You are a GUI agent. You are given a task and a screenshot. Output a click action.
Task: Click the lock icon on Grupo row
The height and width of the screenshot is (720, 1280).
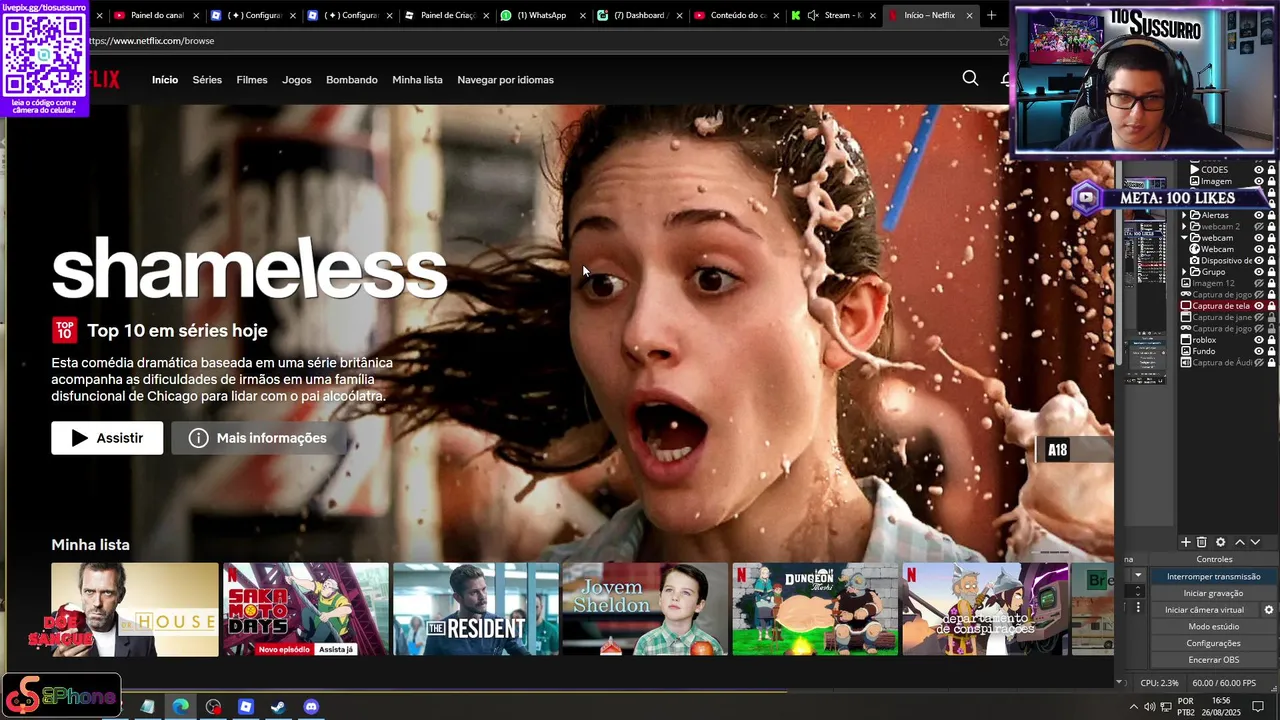(1271, 272)
